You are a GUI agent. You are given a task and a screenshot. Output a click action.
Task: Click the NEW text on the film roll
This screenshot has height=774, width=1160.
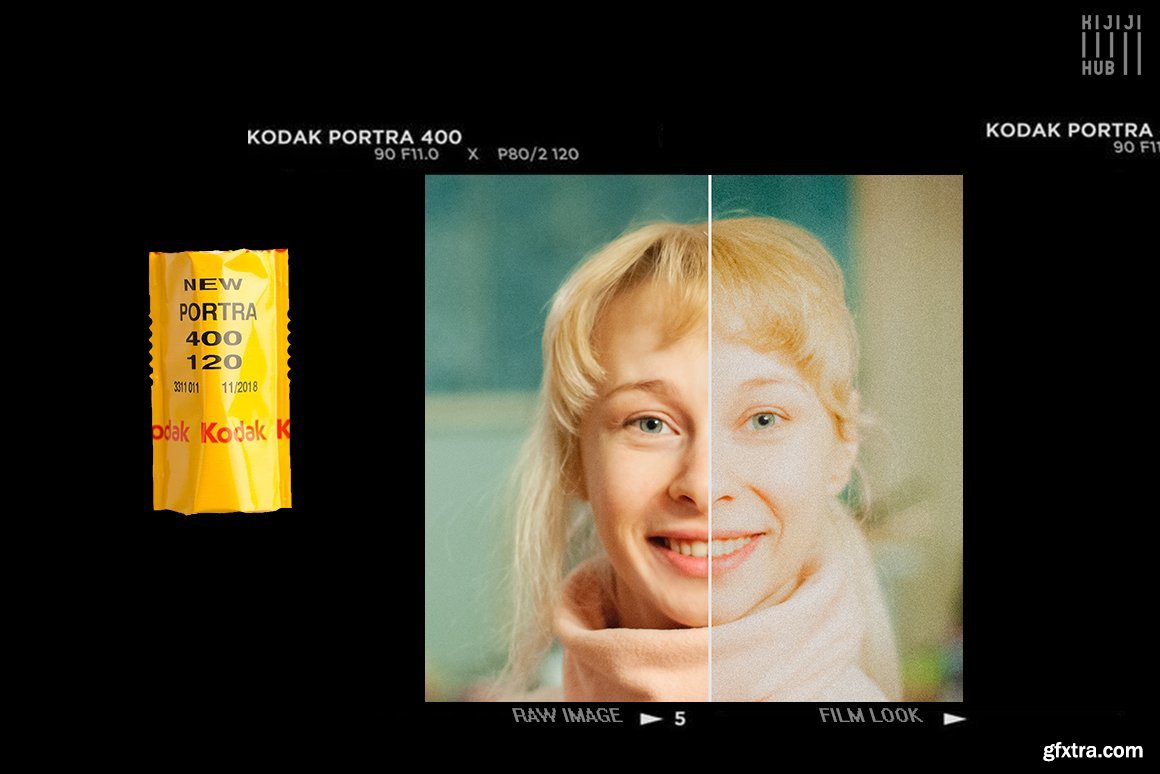tap(212, 285)
